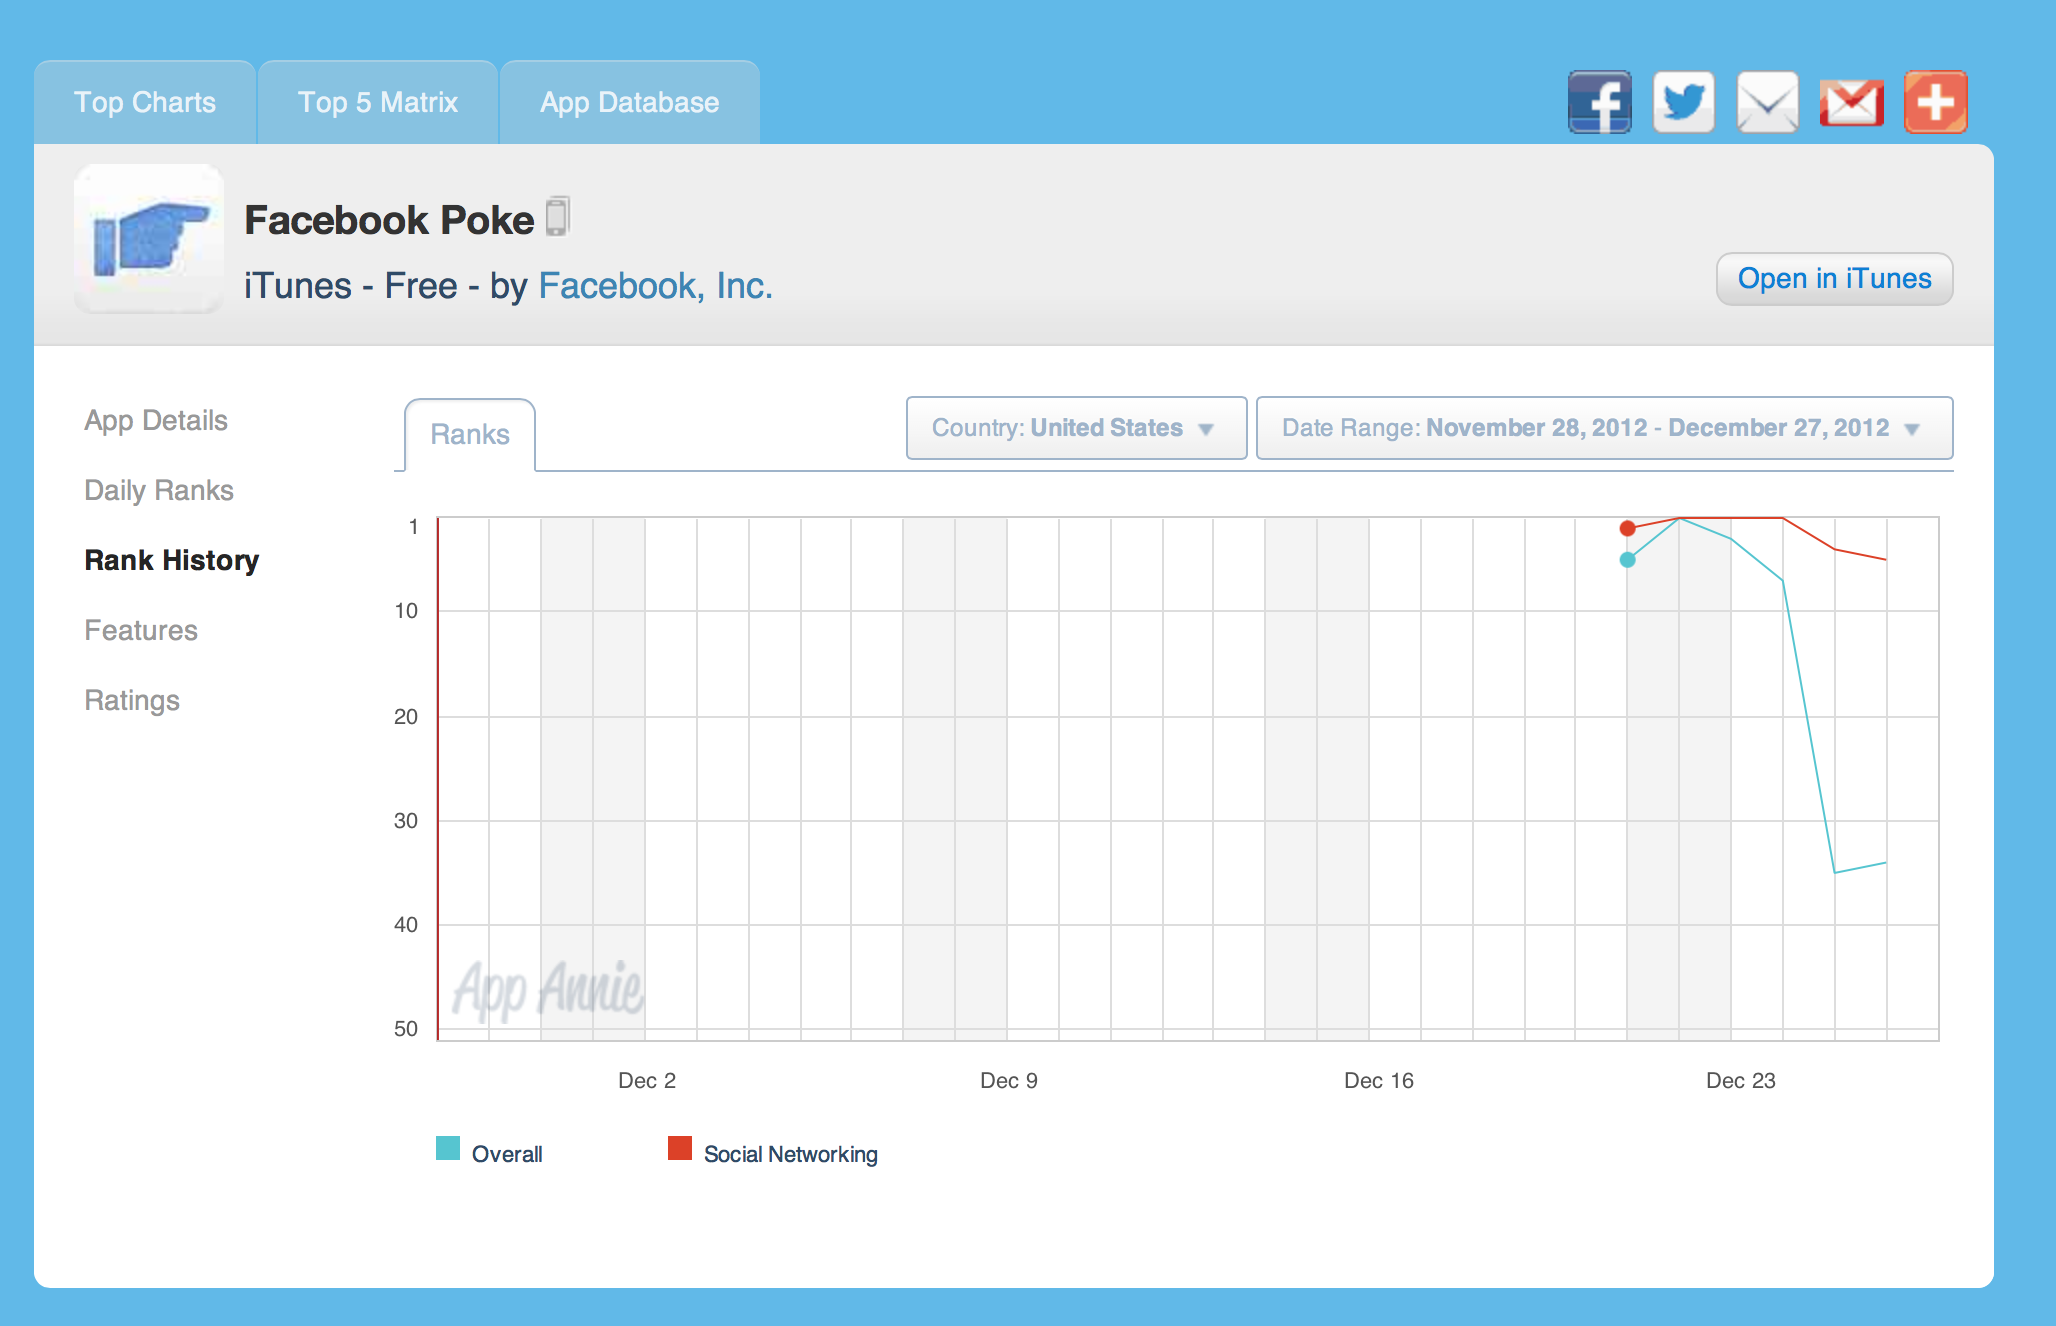Viewport: 2056px width, 1326px height.
Task: Click the Facebook Poke app icon
Action: 149,239
